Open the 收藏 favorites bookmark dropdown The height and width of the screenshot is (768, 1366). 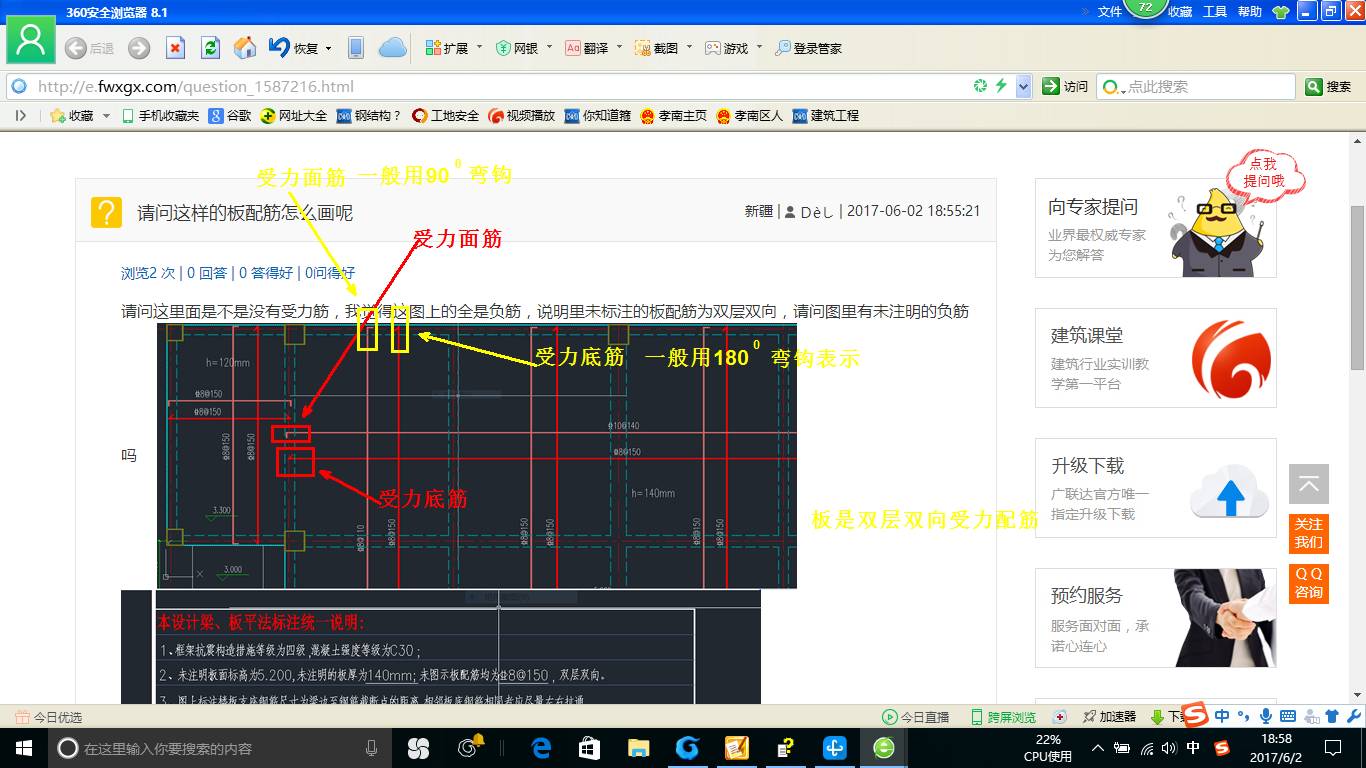[x=80, y=116]
